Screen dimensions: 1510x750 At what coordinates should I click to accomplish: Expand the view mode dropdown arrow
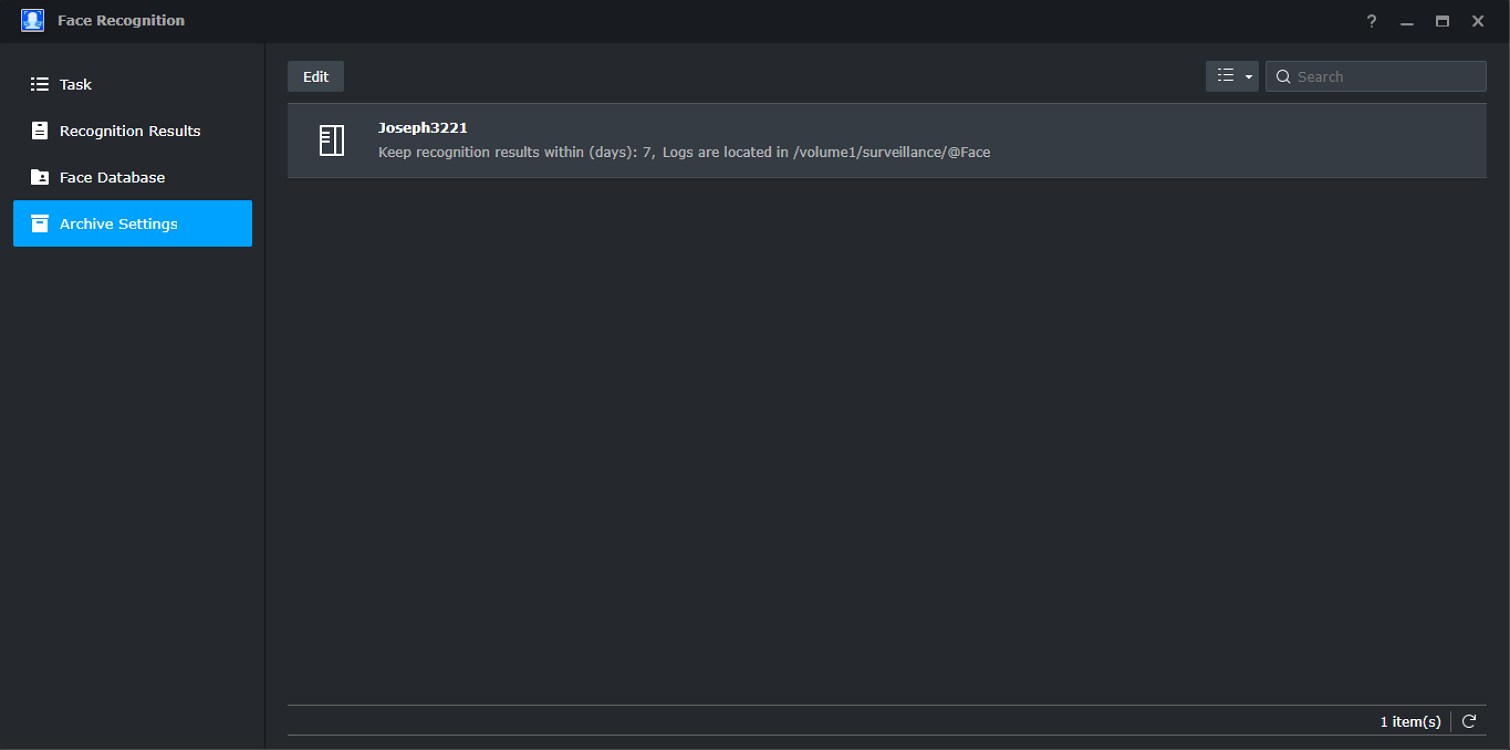coord(1249,77)
